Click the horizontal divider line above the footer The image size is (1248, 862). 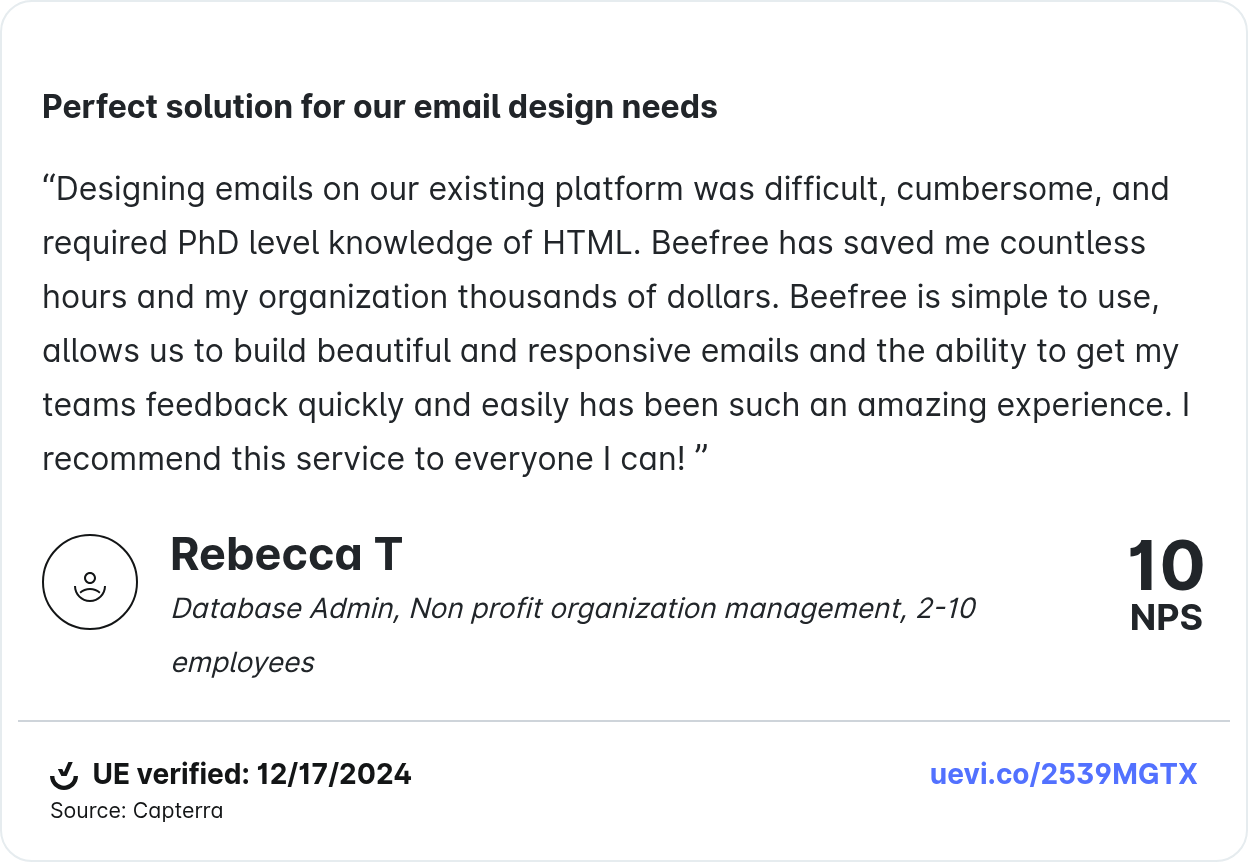click(624, 720)
